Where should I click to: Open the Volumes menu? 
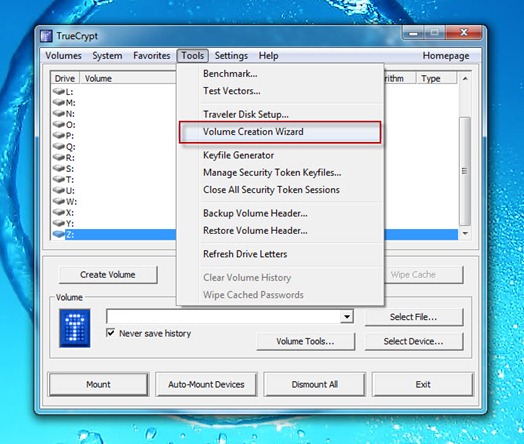click(x=63, y=55)
